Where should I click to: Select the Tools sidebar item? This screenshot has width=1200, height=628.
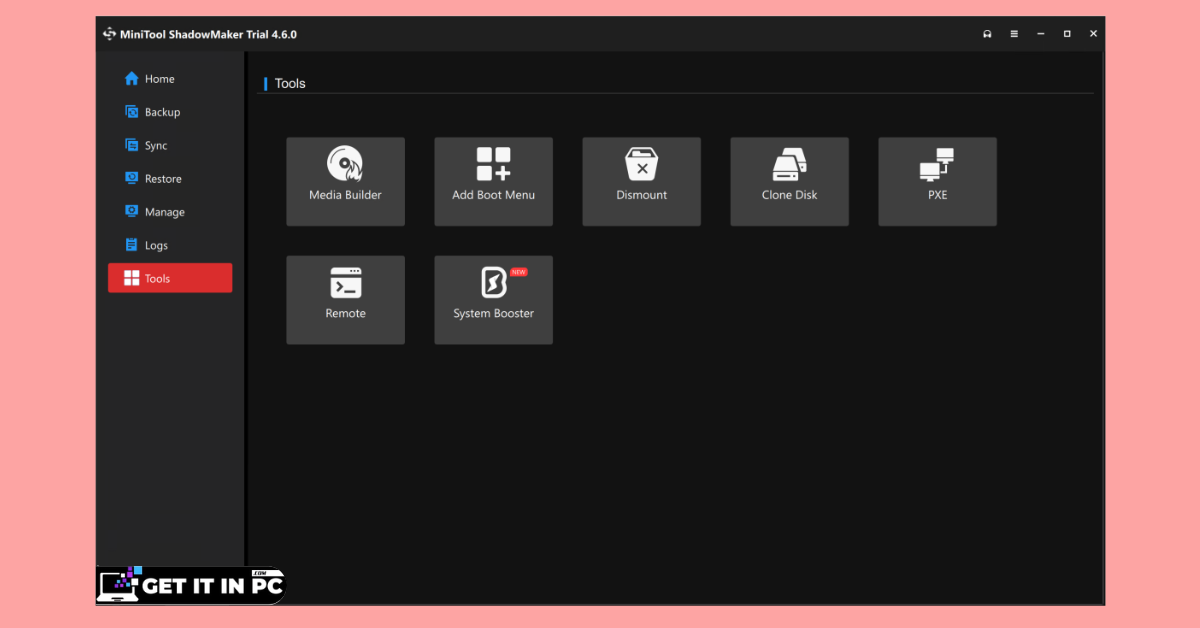170,278
